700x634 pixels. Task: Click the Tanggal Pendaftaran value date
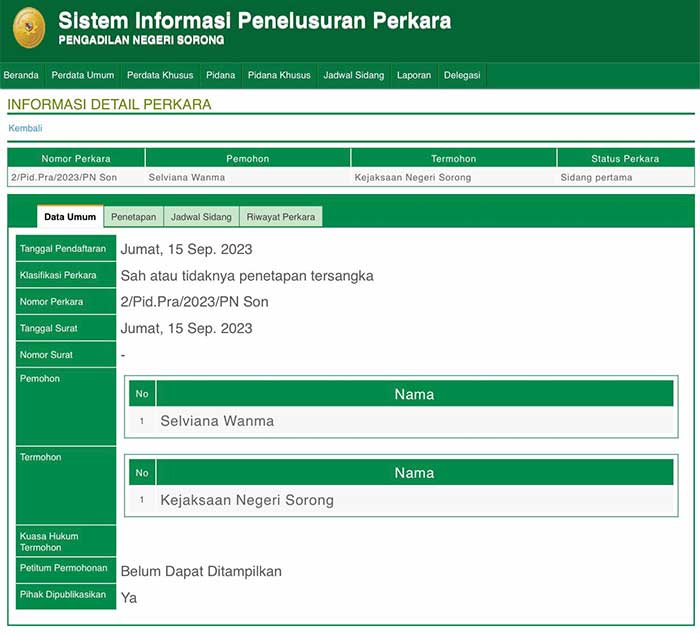[x=187, y=249]
